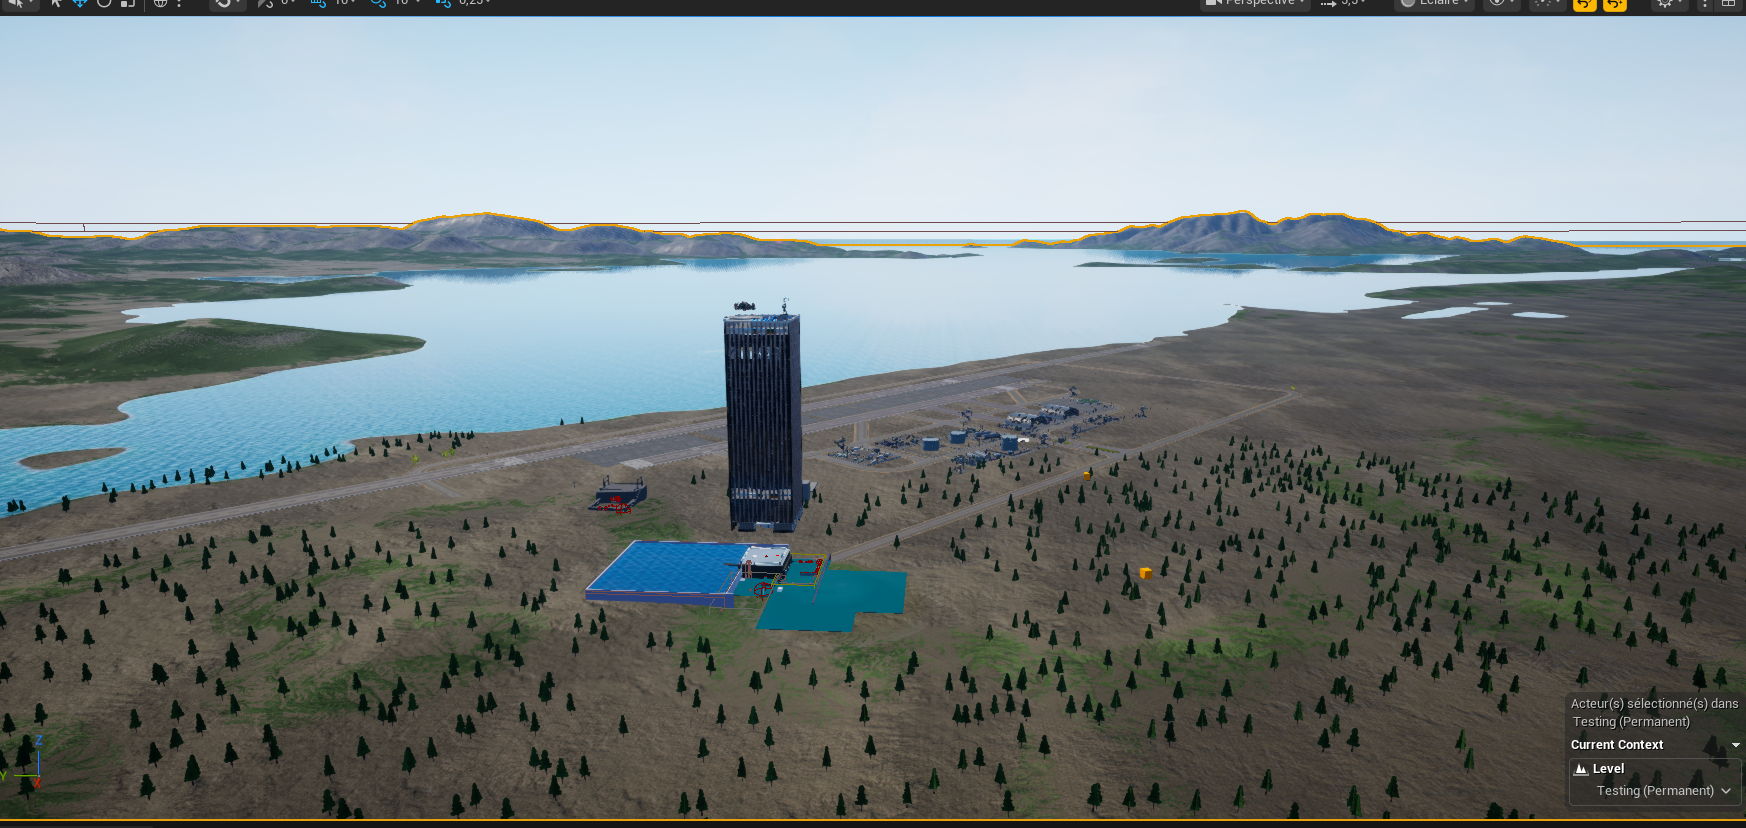1746x828 pixels.
Task: Toggle scale snapping
Action: click(443, 3)
